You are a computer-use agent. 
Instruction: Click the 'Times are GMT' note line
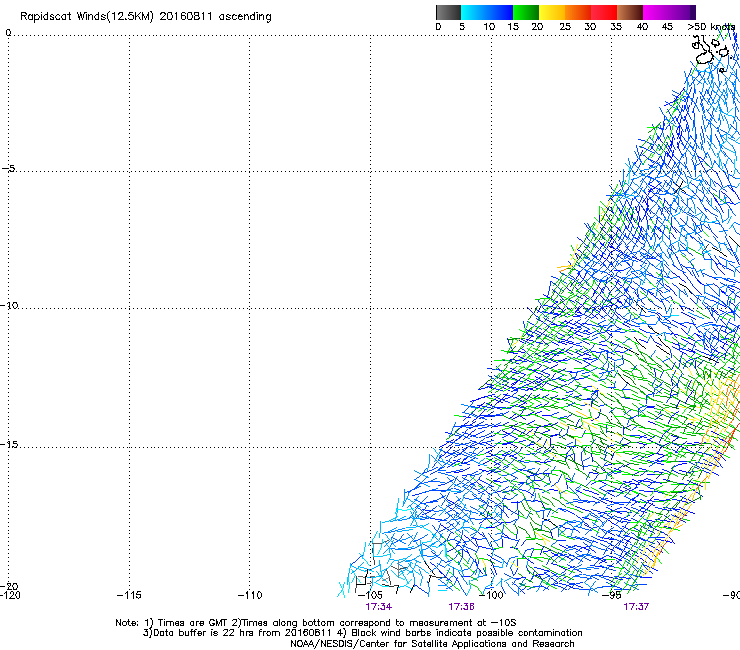coord(316,623)
